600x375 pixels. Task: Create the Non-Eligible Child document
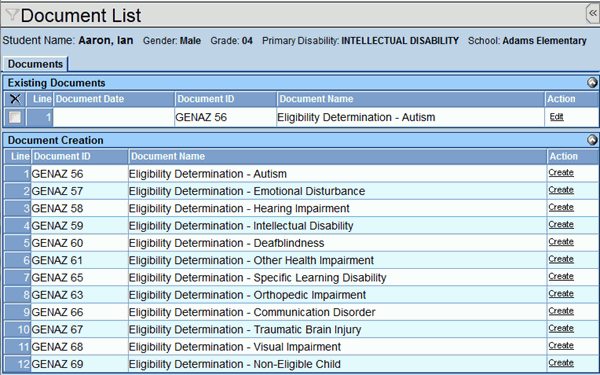[561, 363]
